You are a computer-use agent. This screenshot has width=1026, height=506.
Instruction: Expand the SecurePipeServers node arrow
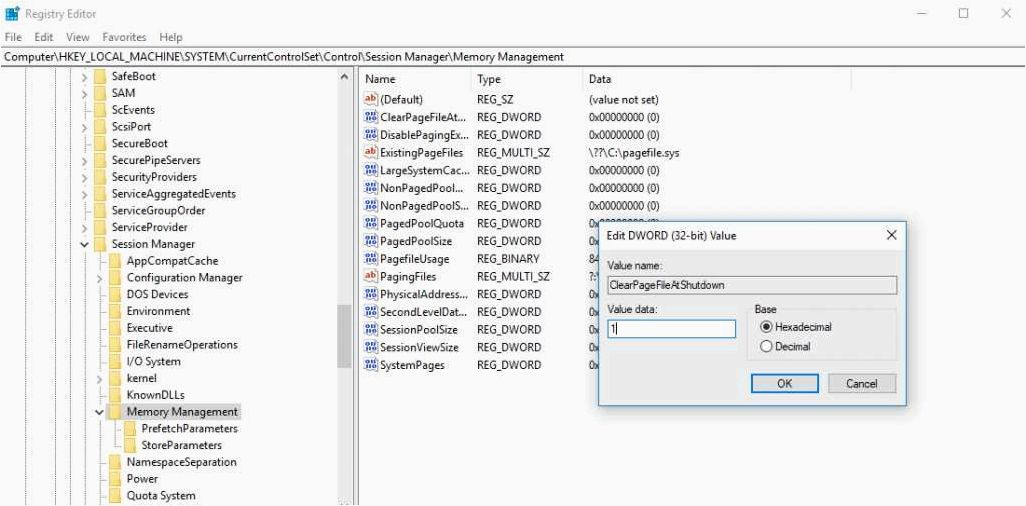pyautogui.click(x=84, y=160)
